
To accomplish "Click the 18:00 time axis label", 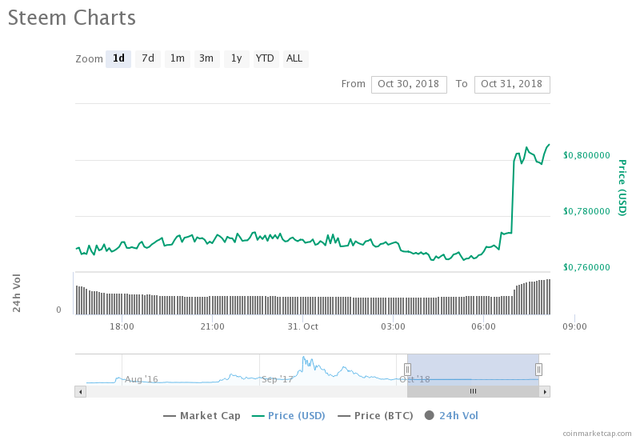I will coord(122,327).
